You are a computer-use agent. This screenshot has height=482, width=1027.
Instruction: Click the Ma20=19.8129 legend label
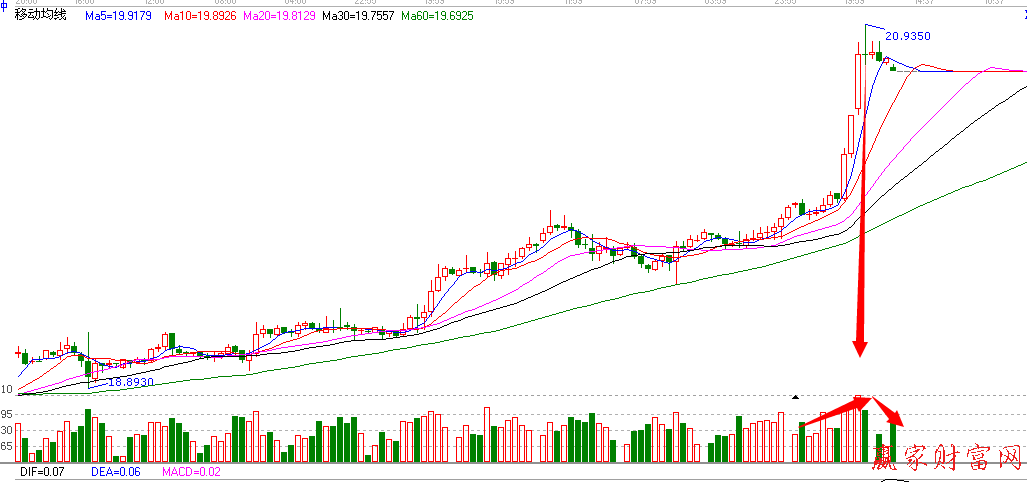coord(282,17)
